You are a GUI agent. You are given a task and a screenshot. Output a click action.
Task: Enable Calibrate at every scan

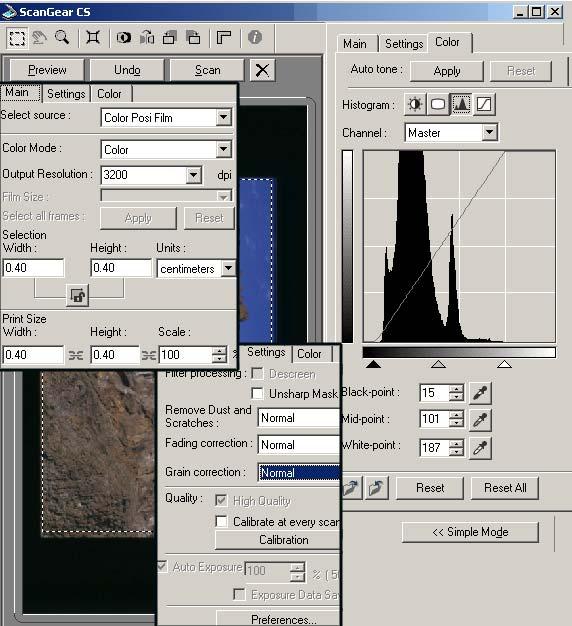coord(221,521)
